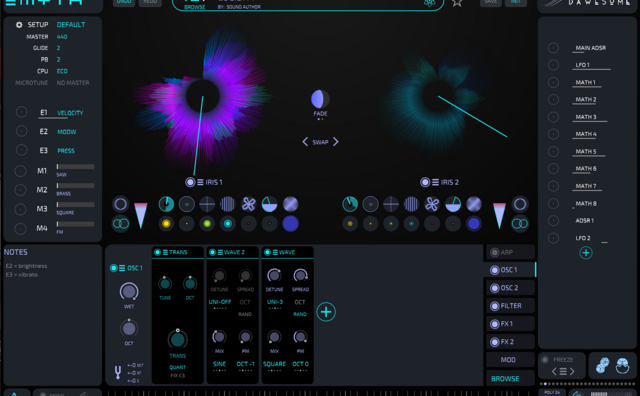
Task: Open the CPU ECO mode dropdown
Action: pos(62,71)
